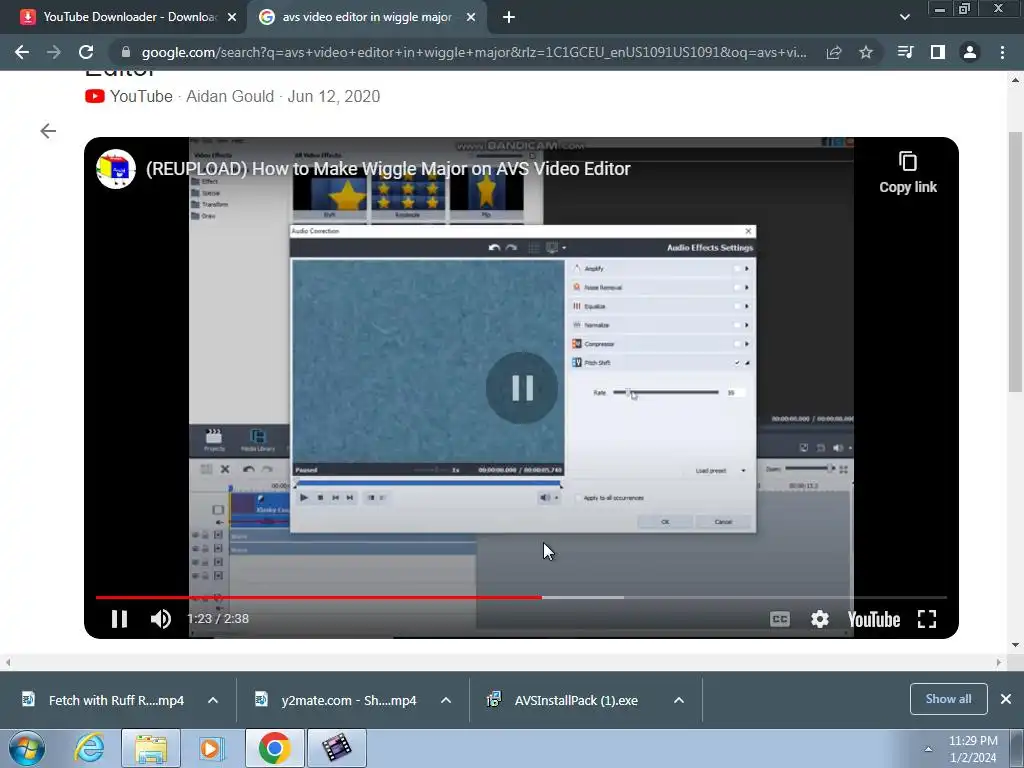Click the Aidan Gould author text

[230, 96]
